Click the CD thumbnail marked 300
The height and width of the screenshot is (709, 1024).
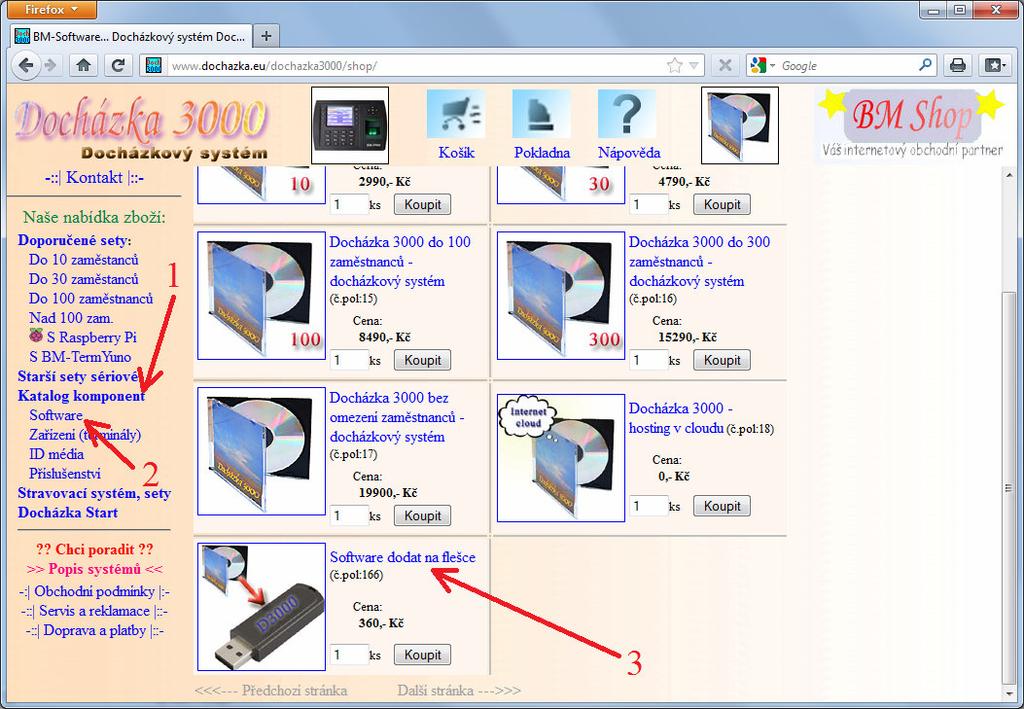561,296
